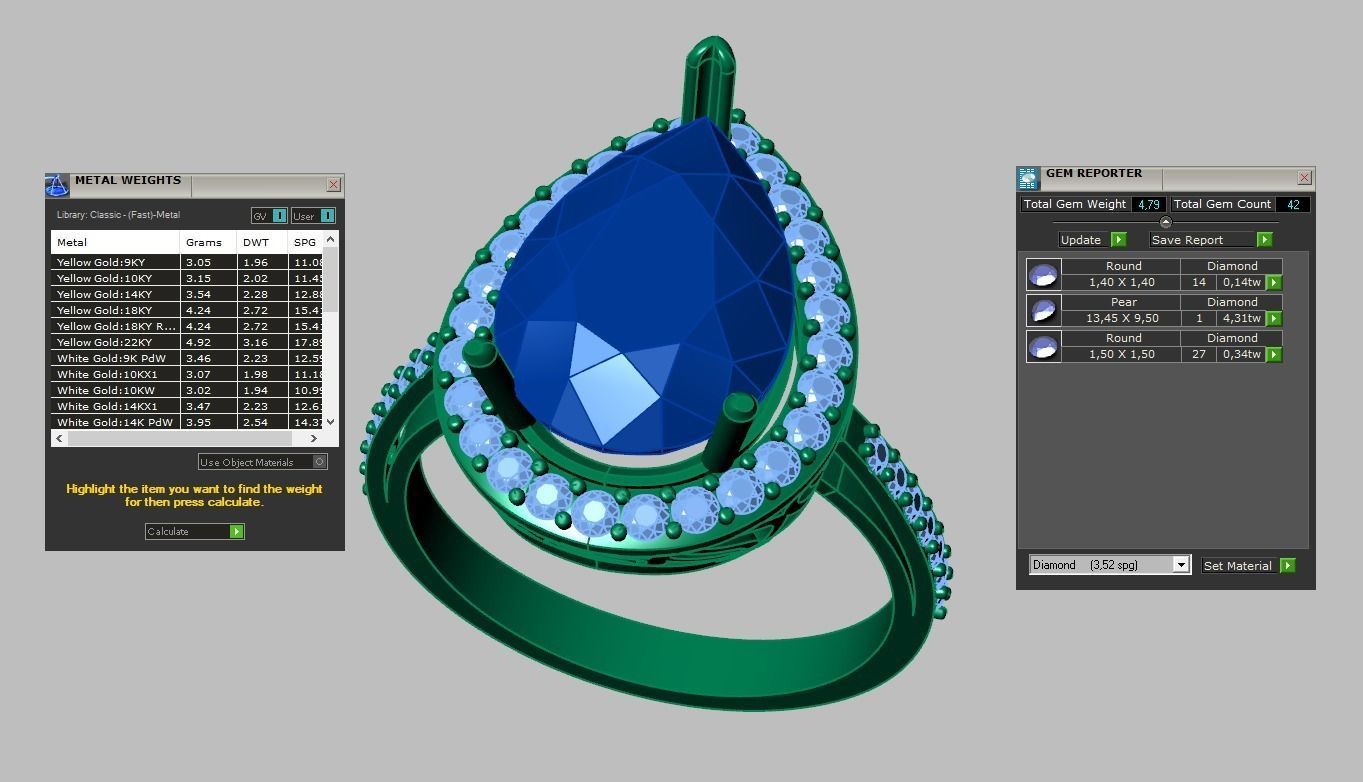Enable Use Object Materials option
1363x782 pixels.
[x=263, y=462]
